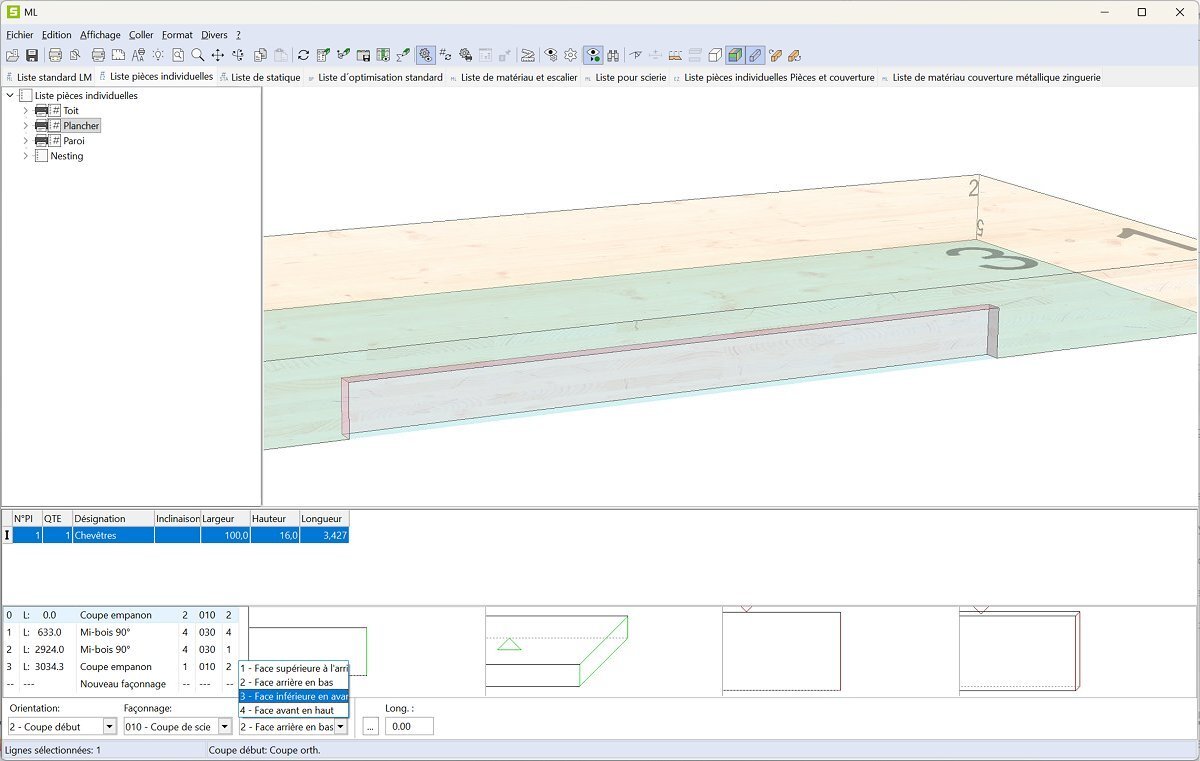Image resolution: width=1200 pixels, height=761 pixels.
Task: Click the open folder icon
Action: (12, 56)
